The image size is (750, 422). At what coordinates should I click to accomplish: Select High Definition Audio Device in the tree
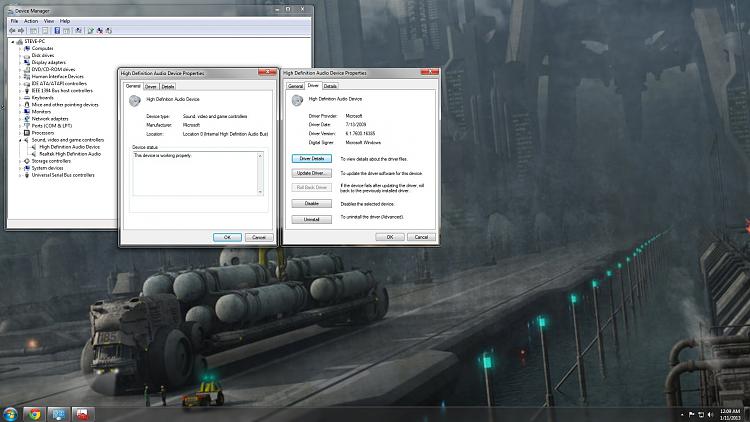(x=69, y=147)
